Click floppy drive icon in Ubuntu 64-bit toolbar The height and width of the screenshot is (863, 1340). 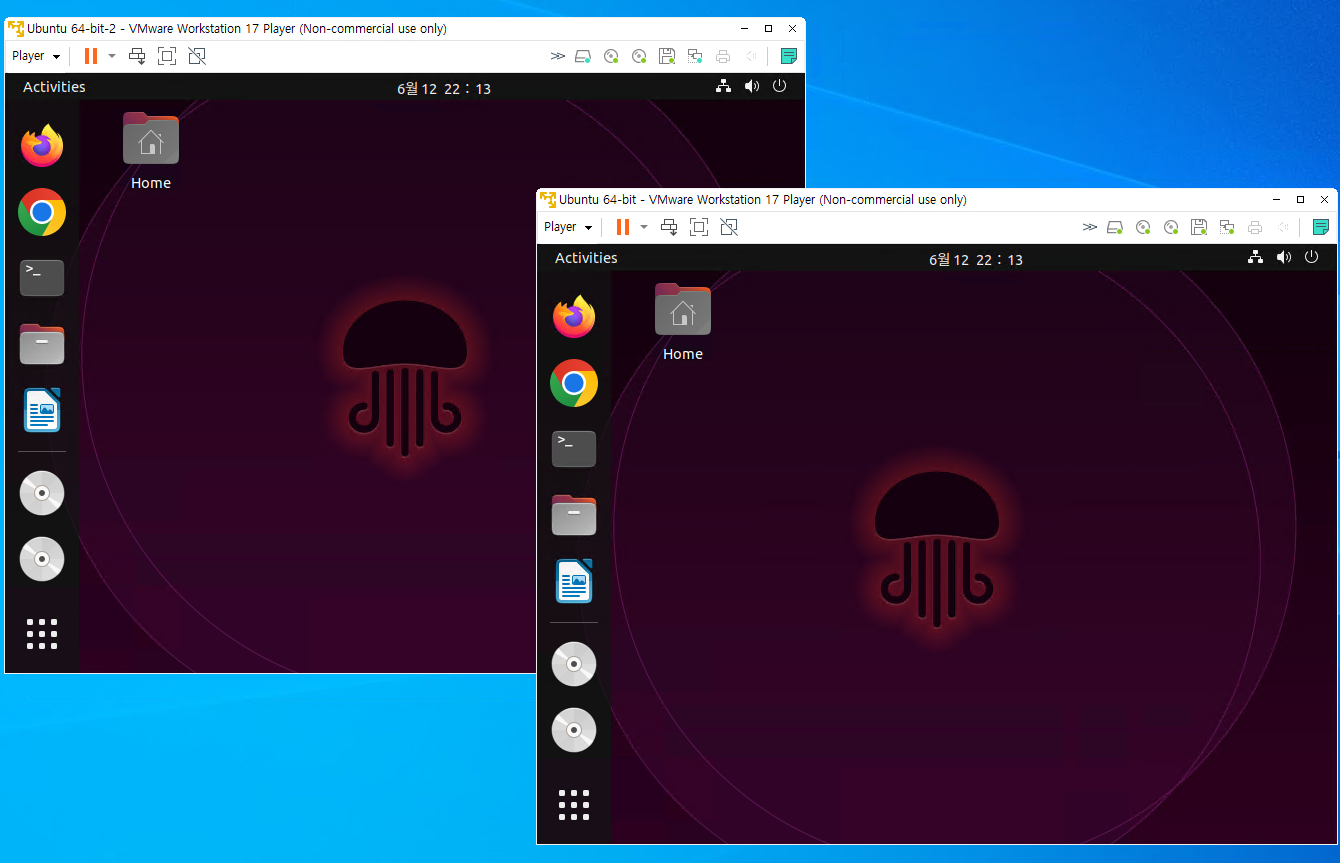pyautogui.click(x=1199, y=227)
